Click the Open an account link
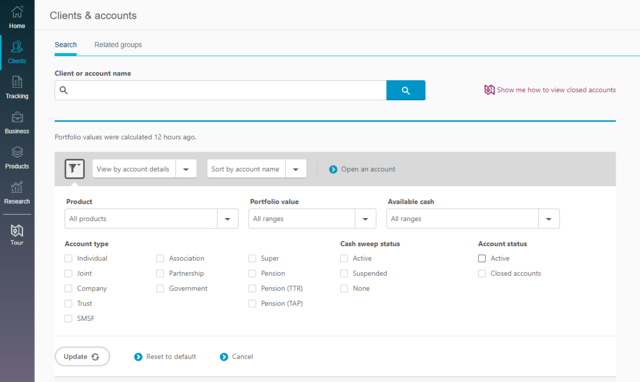Viewport: 640px width, 382px height. [368, 169]
